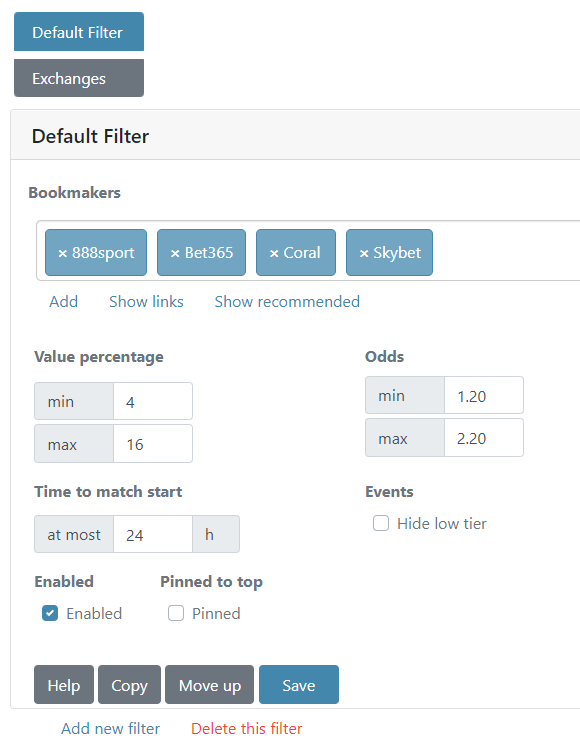
Task: Check the Pinned checkbox
Action: pyautogui.click(x=176, y=613)
